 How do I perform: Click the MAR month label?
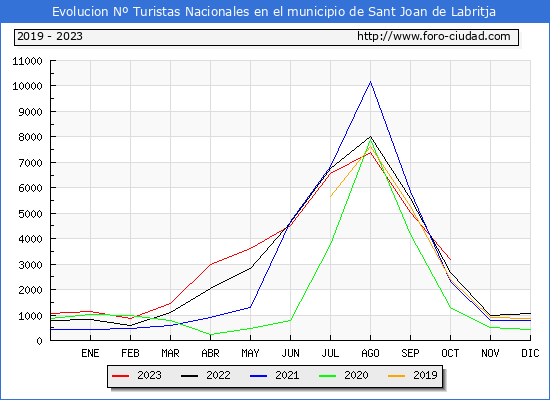click(x=170, y=353)
